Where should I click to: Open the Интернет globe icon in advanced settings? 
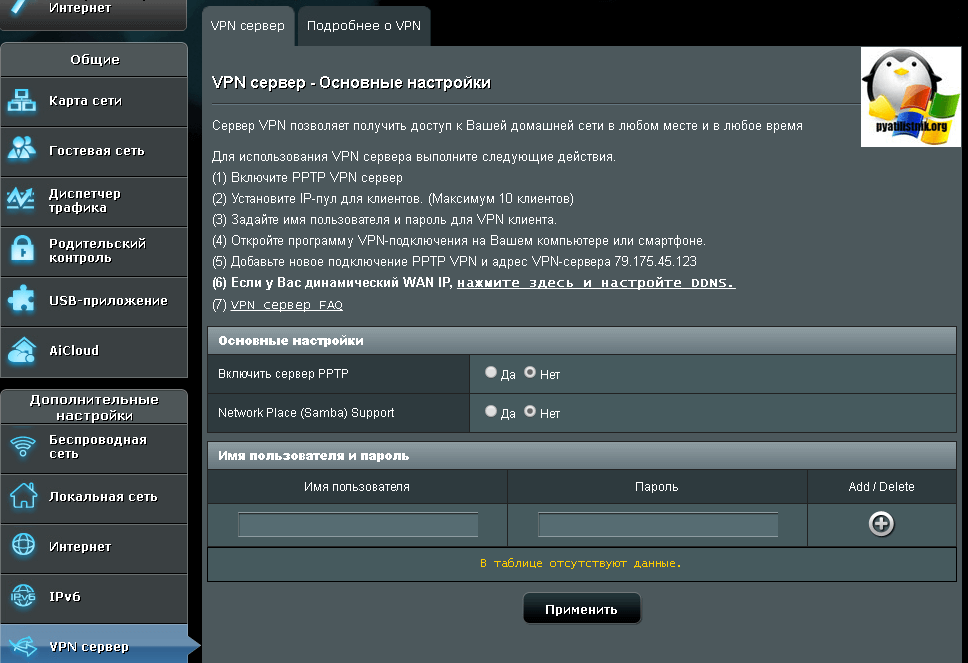[x=23, y=545]
